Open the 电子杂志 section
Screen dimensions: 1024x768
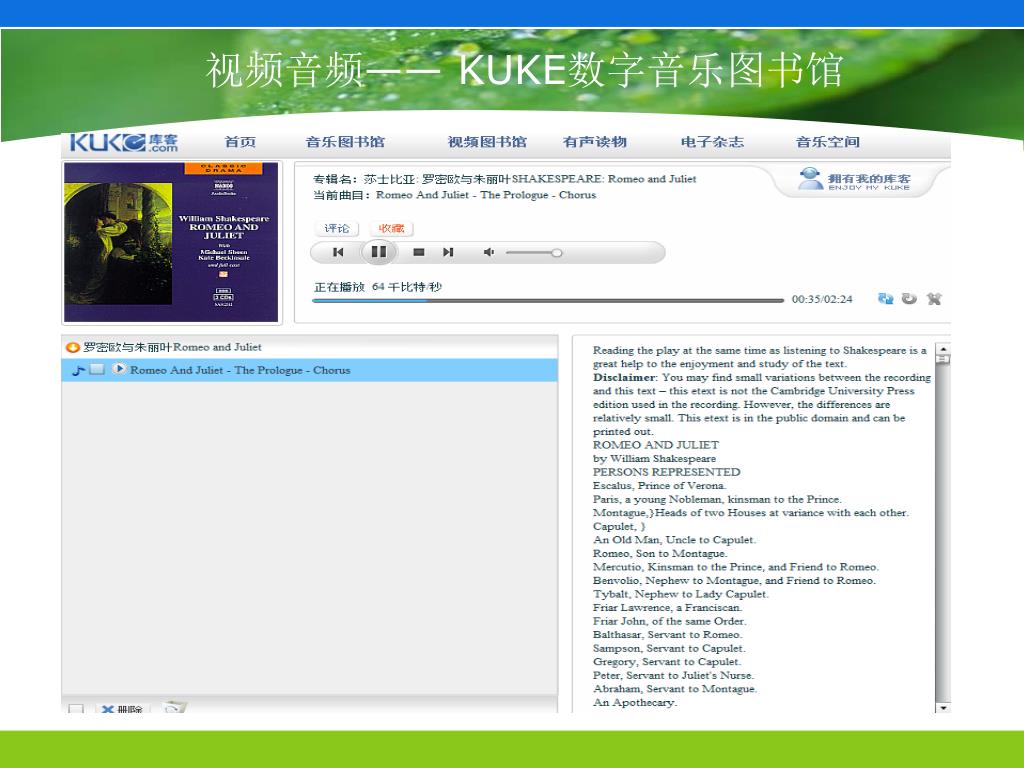(712, 142)
